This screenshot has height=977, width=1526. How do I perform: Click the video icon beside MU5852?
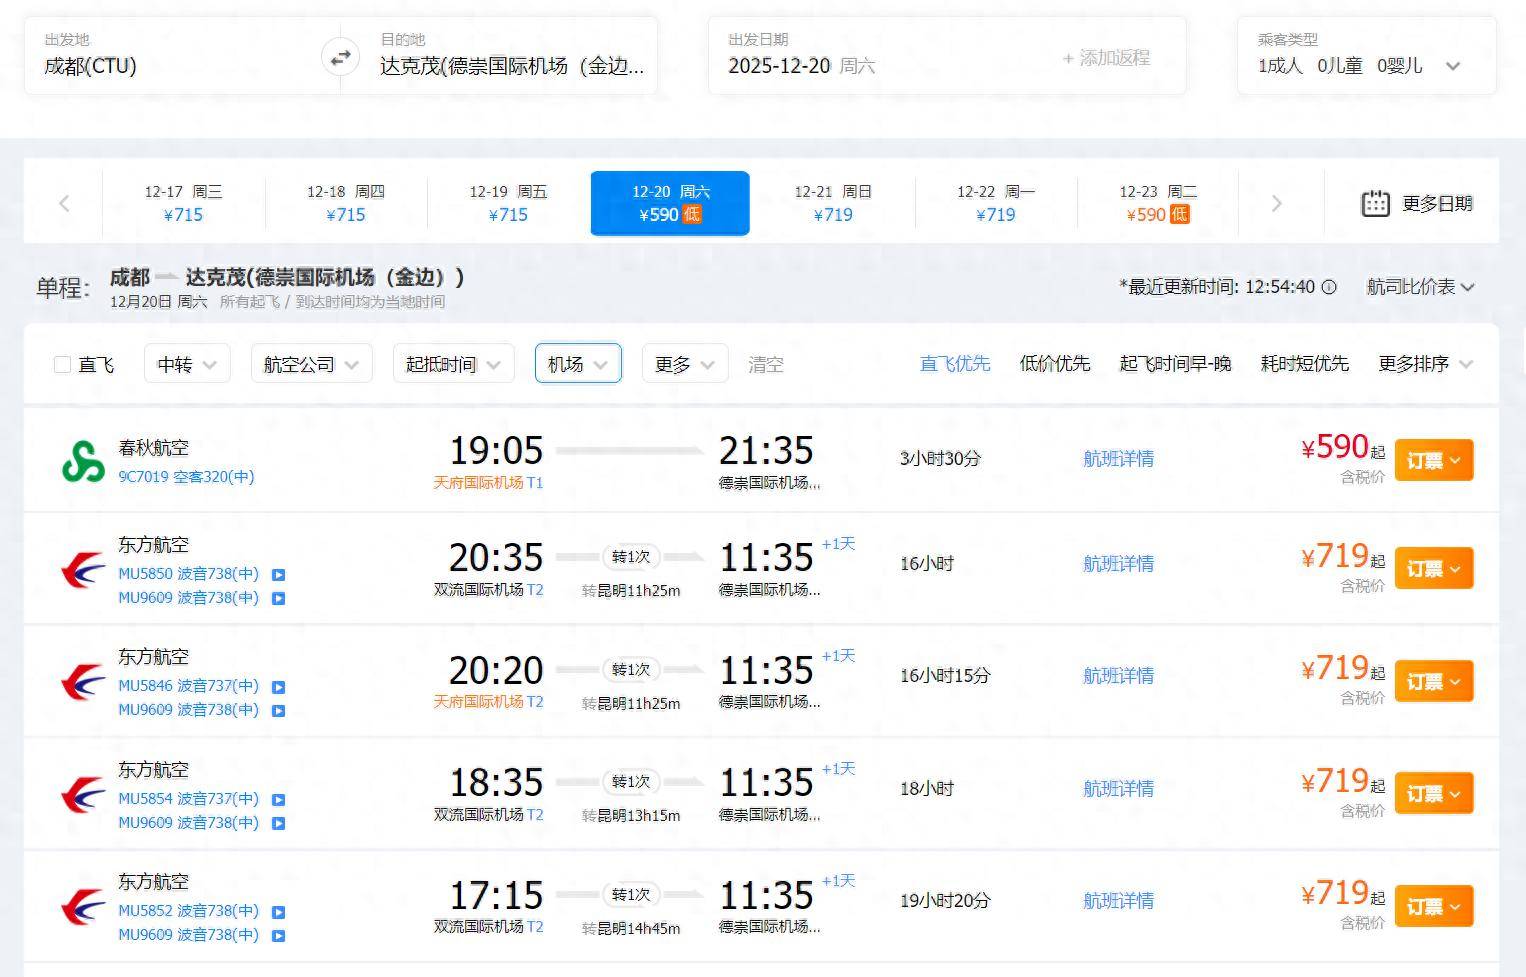279,912
